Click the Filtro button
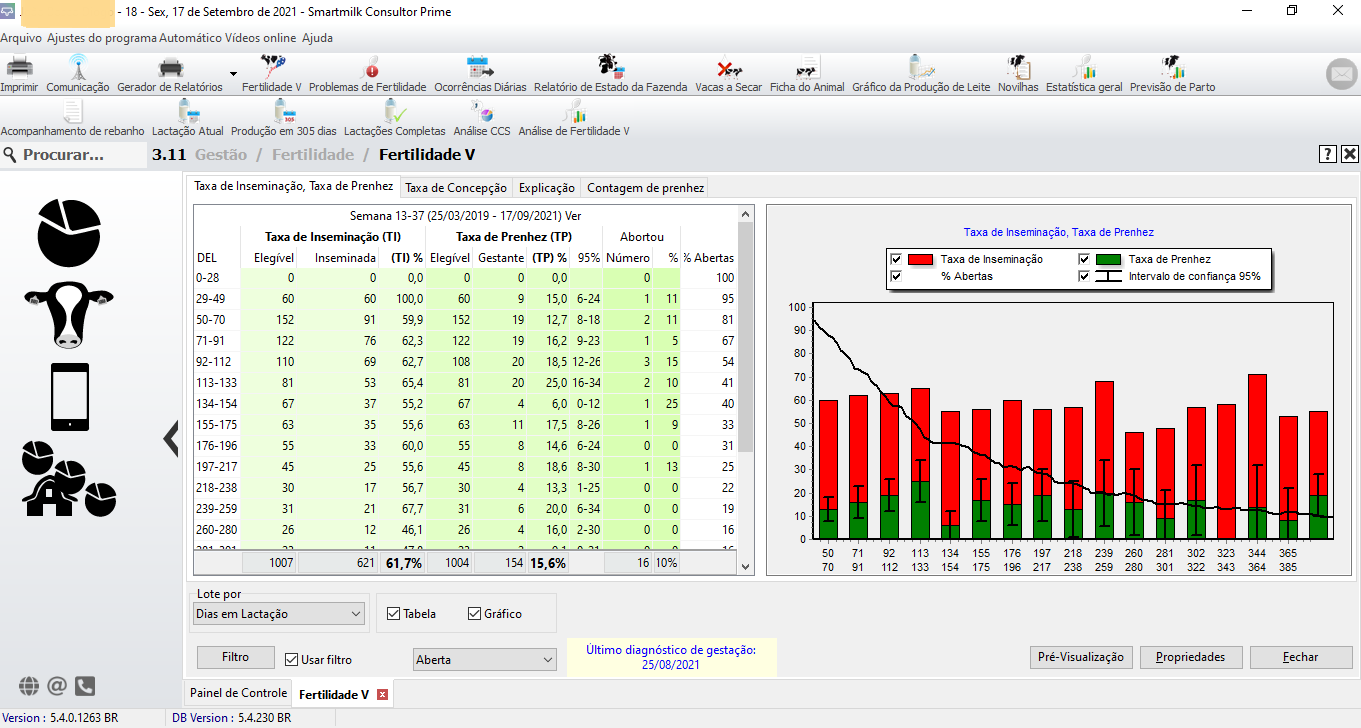 tap(235, 657)
